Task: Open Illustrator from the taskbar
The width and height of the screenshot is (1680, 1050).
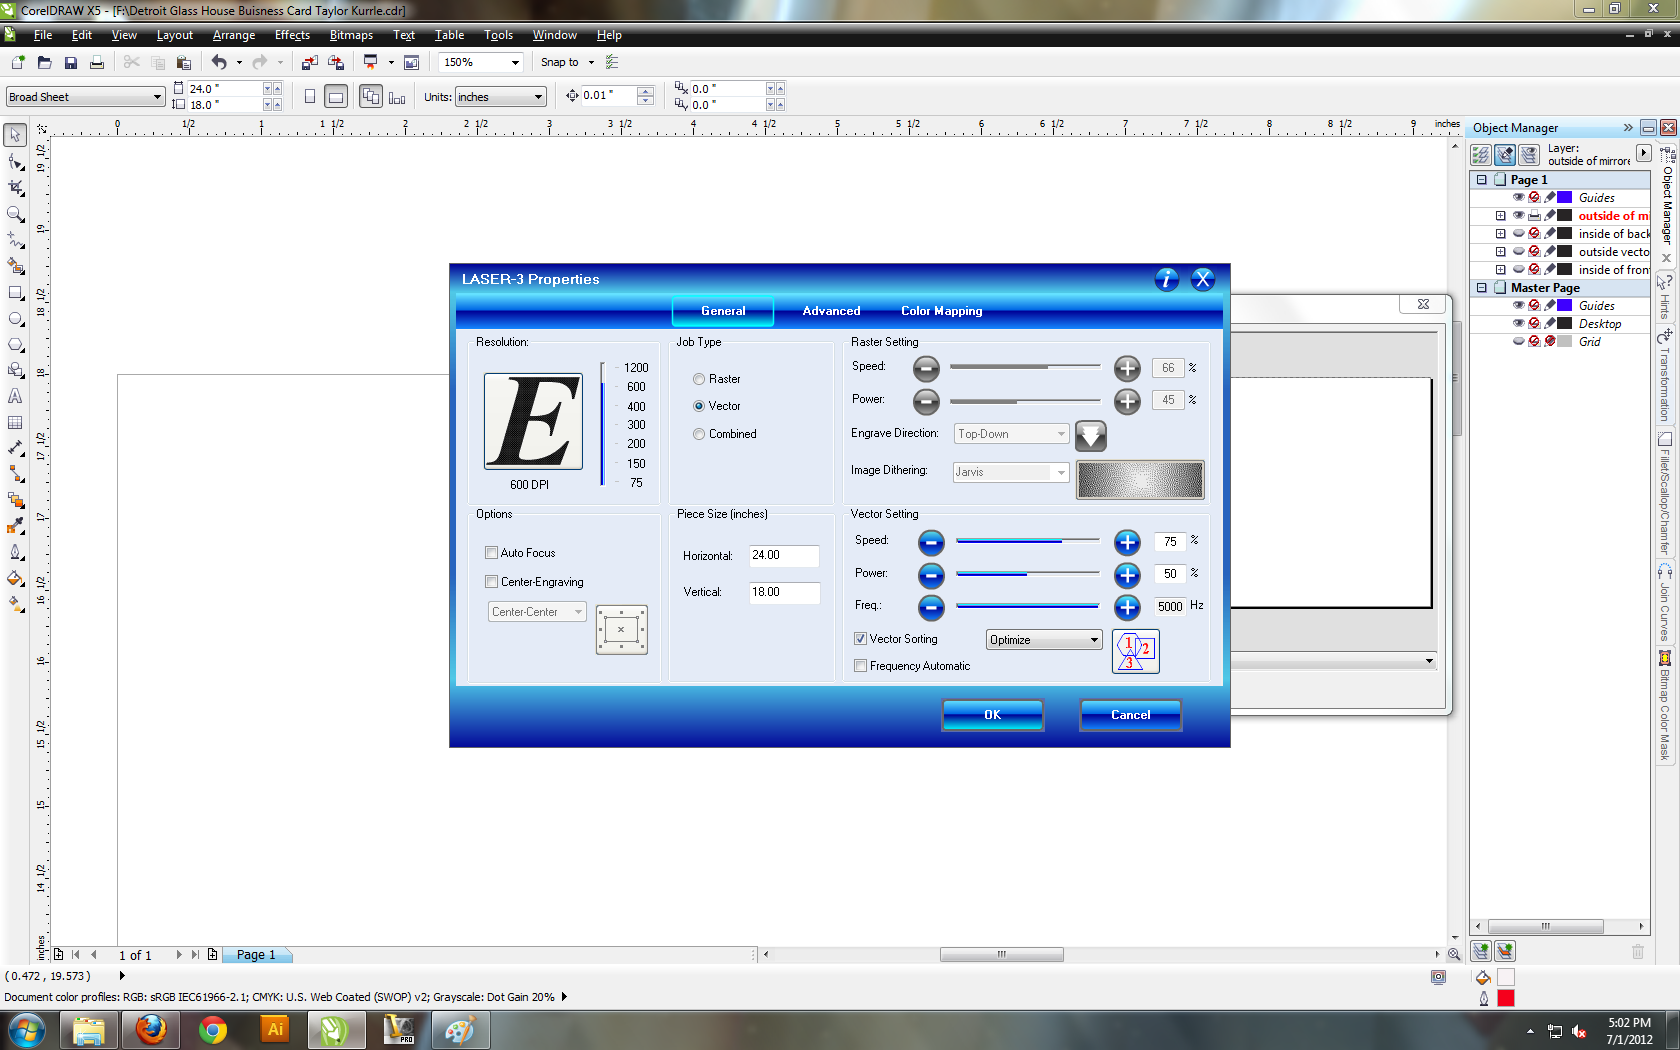Action: tap(275, 1030)
